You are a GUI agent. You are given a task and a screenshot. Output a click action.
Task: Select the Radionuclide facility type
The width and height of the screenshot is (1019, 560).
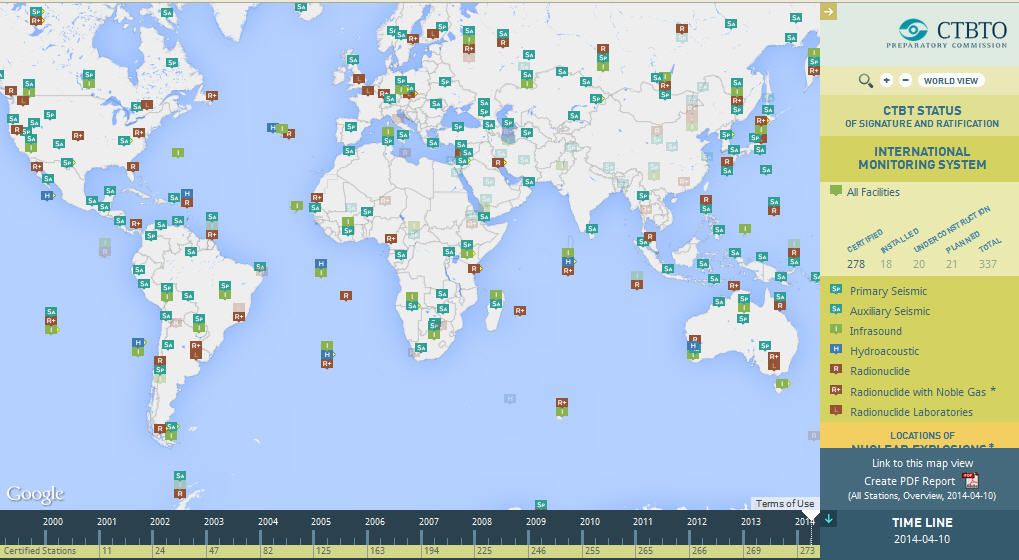pyautogui.click(x=879, y=371)
